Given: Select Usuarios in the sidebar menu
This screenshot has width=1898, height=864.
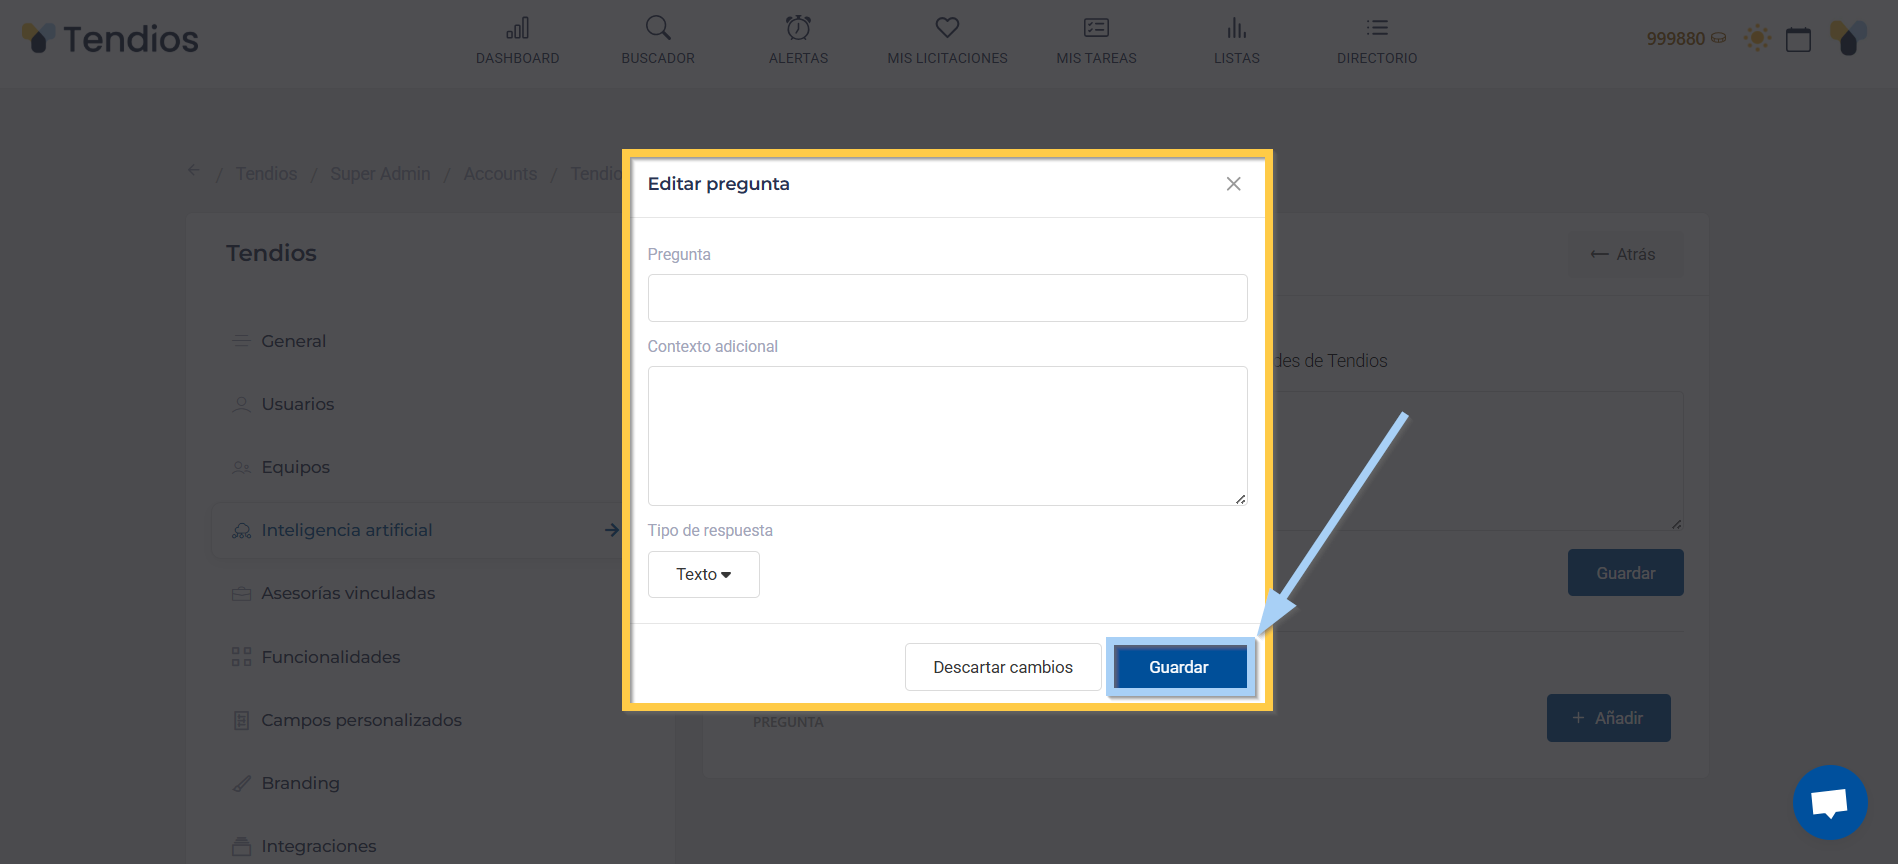Looking at the screenshot, I should (297, 404).
